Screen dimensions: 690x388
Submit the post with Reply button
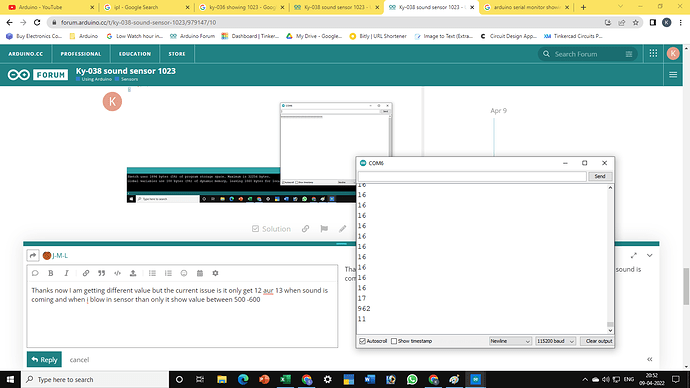click(44, 359)
